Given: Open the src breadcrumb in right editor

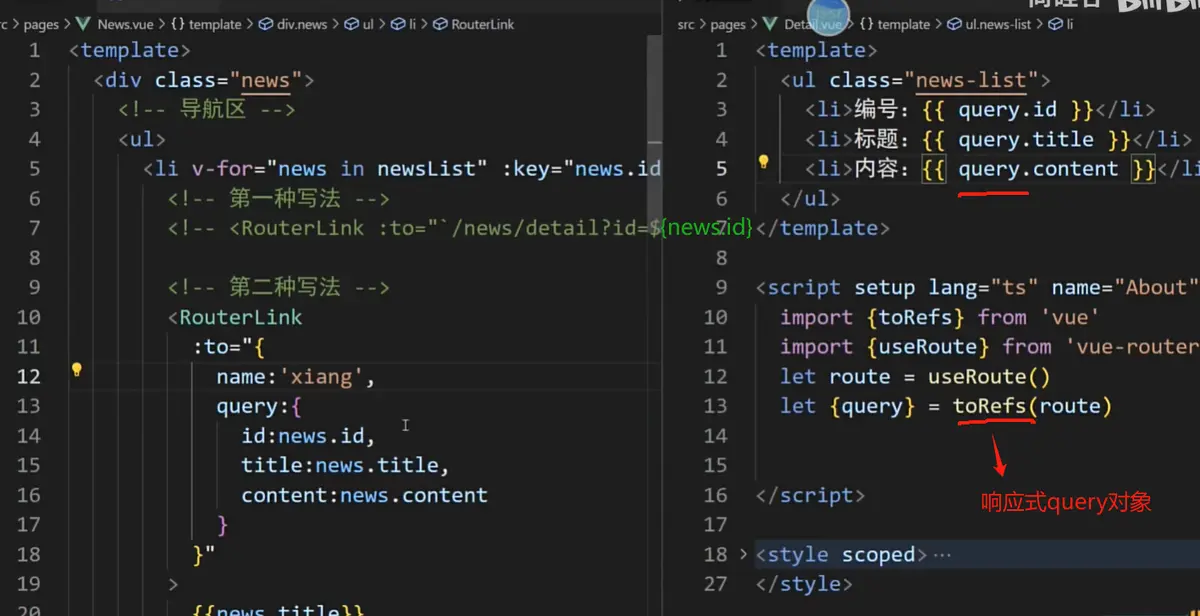Looking at the screenshot, I should (x=686, y=24).
